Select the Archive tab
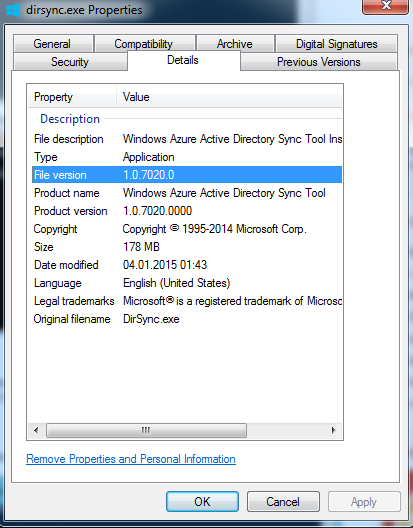This screenshot has height=528, width=413. [x=235, y=44]
